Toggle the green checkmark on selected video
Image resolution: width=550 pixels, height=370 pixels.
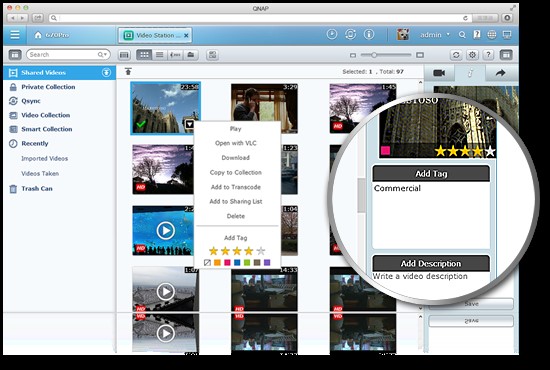click(141, 124)
